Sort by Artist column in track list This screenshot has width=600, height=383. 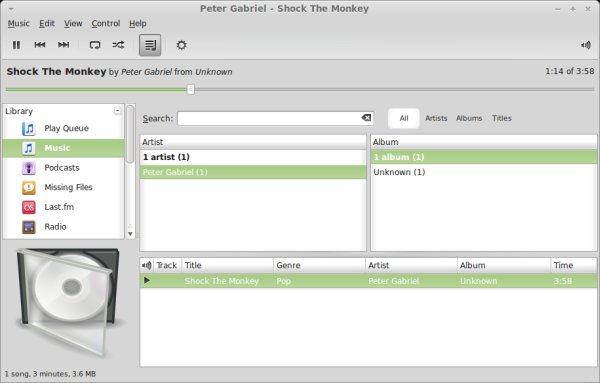(411, 265)
